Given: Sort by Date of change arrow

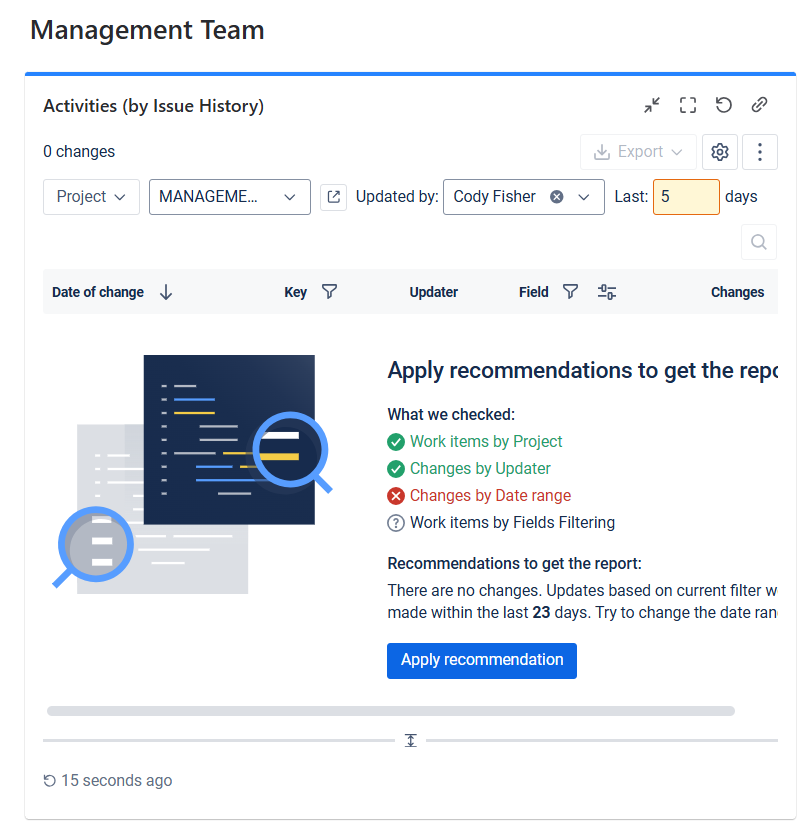Looking at the screenshot, I should pos(166,292).
